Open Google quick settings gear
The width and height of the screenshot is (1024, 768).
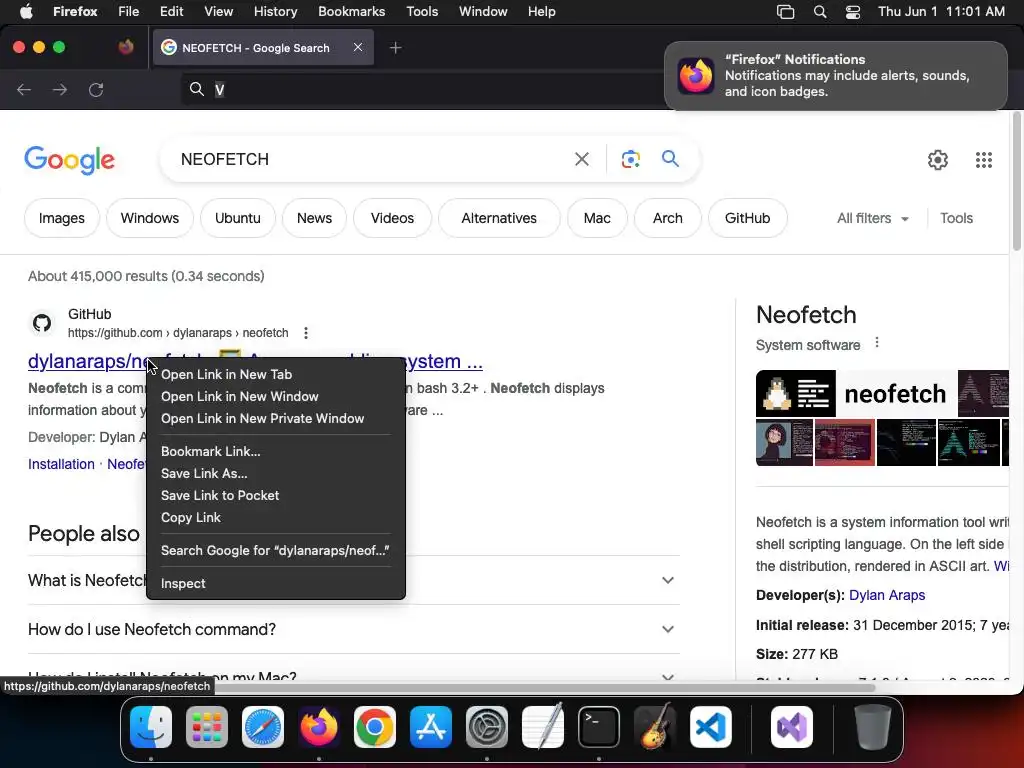pos(938,159)
